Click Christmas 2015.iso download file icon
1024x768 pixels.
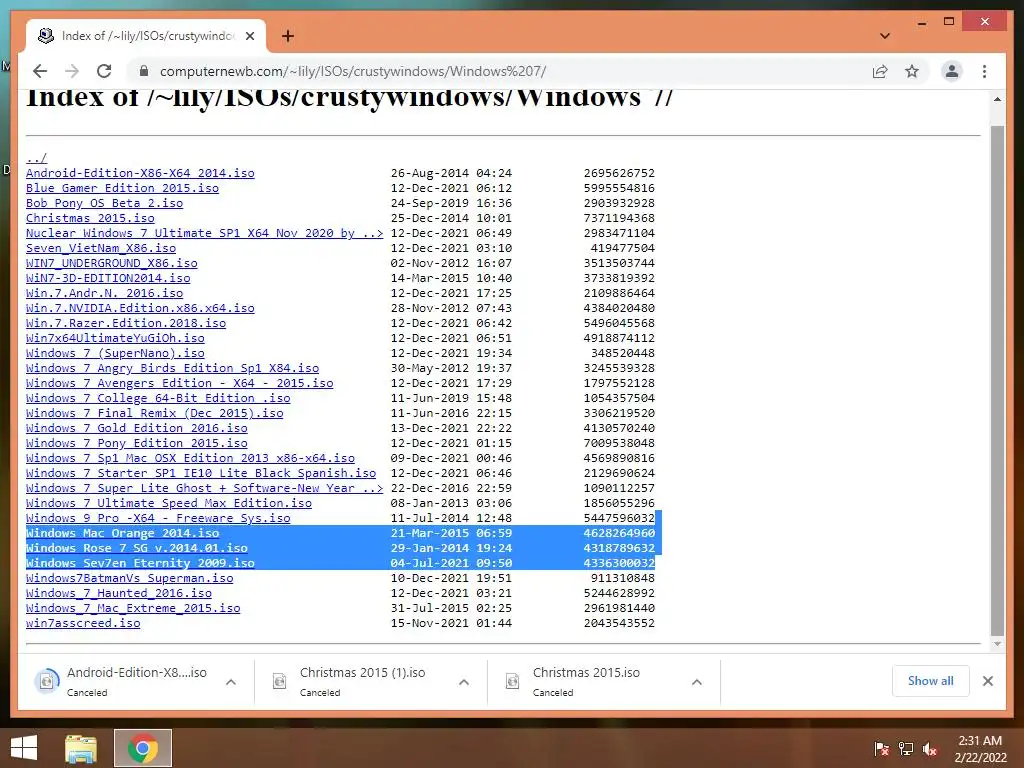click(513, 681)
